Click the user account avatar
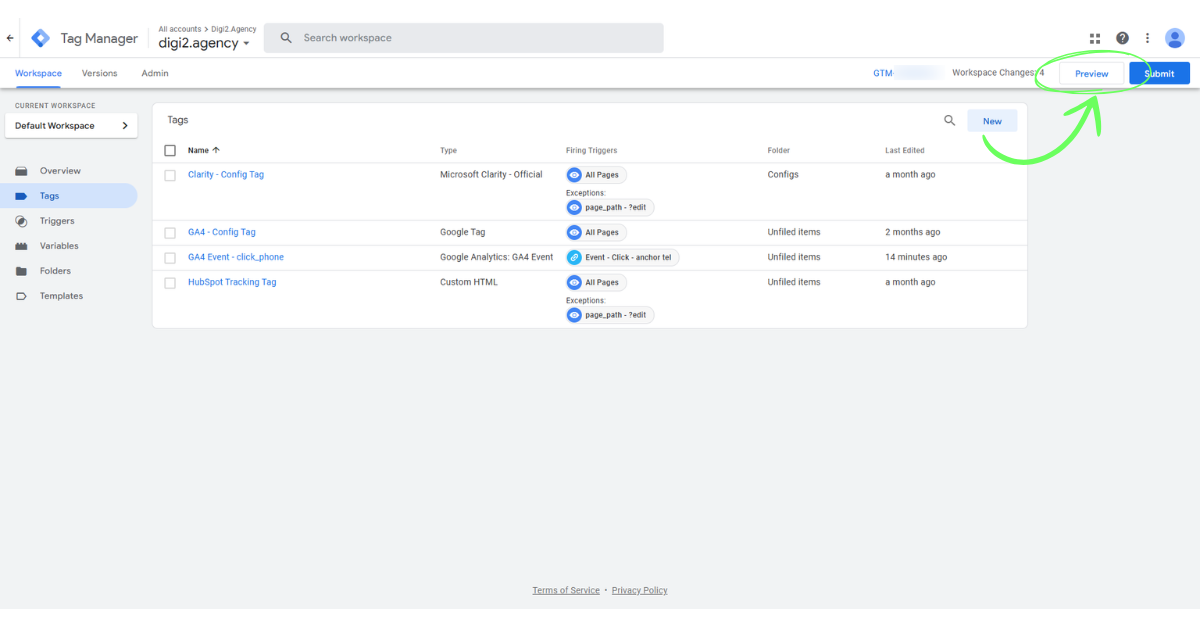The height and width of the screenshot is (627, 1200). tap(1175, 38)
